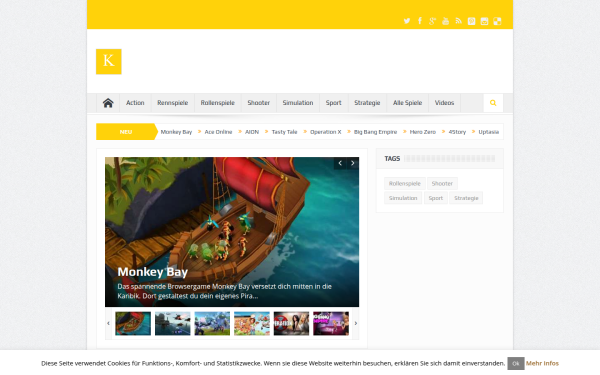
Task: Move thumbnail carousel to the right
Action: pyautogui.click(x=355, y=323)
